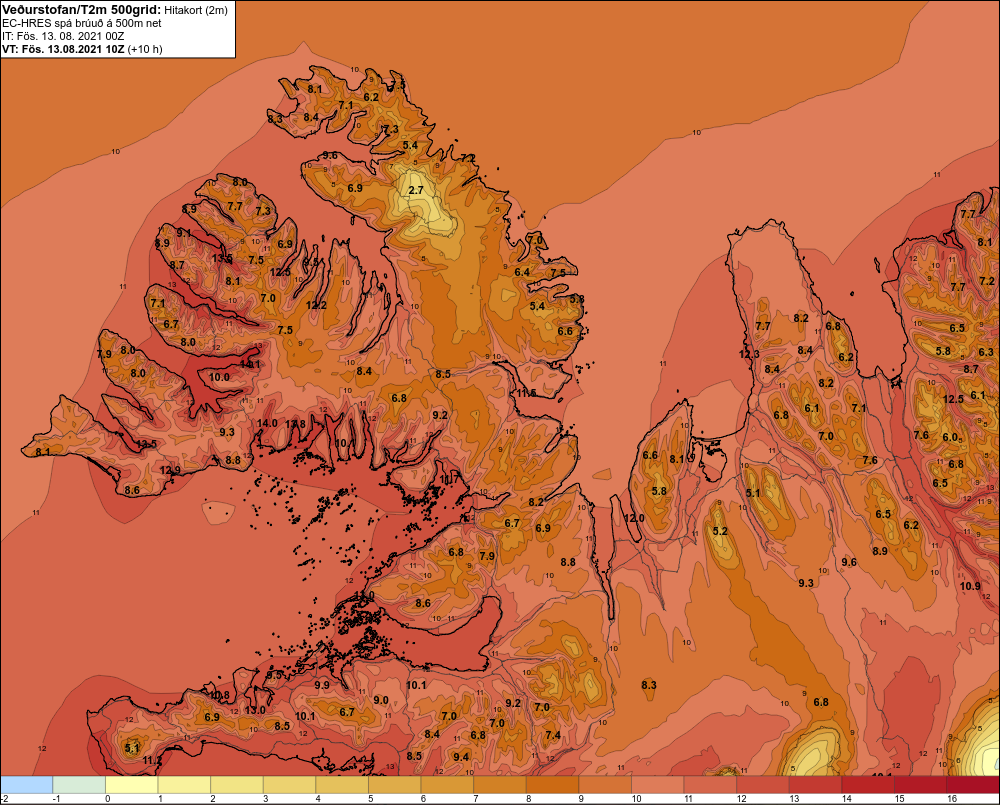The width and height of the screenshot is (1000, 805).
Task: Click the 10.8 temperature label
Action: 219,695
